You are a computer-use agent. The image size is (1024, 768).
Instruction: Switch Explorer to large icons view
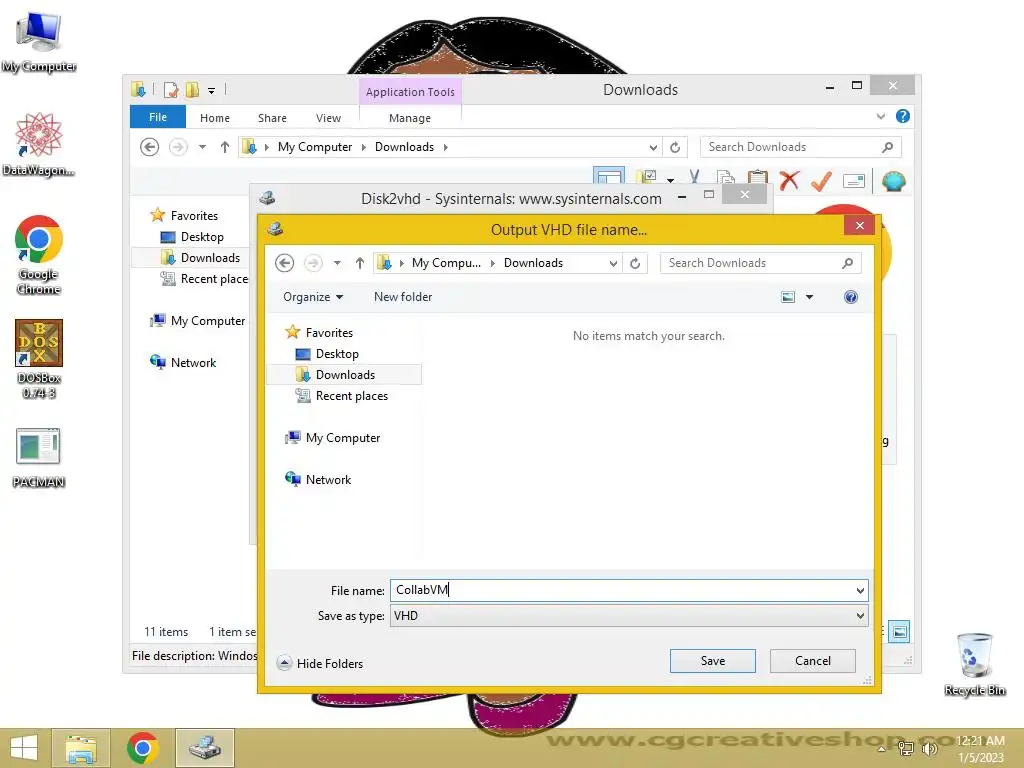[899, 631]
